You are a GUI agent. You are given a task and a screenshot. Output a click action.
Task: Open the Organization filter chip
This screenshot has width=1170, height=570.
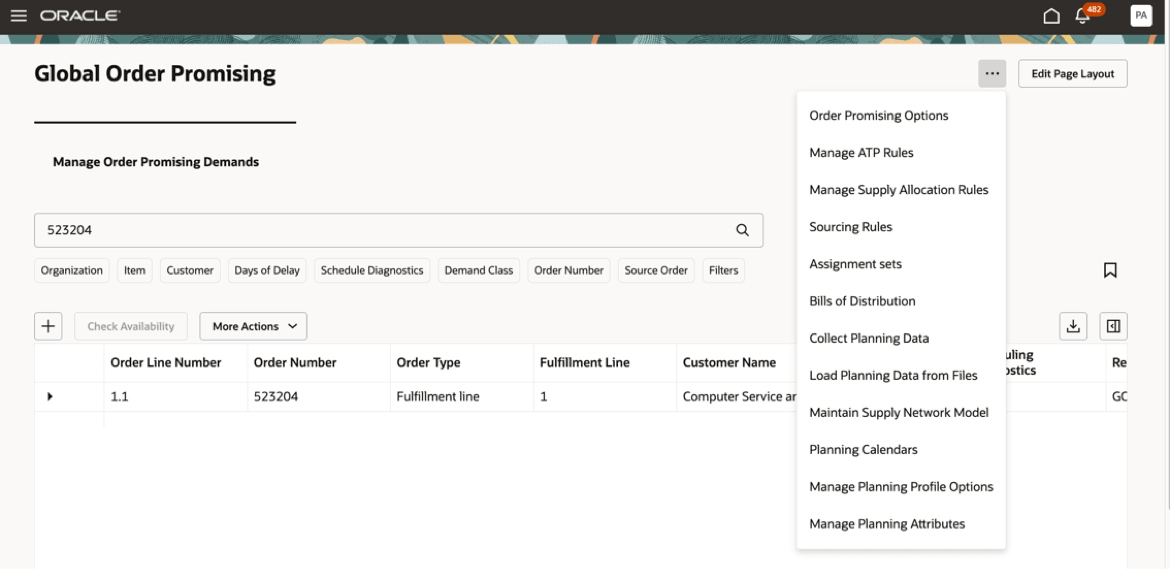(72, 270)
